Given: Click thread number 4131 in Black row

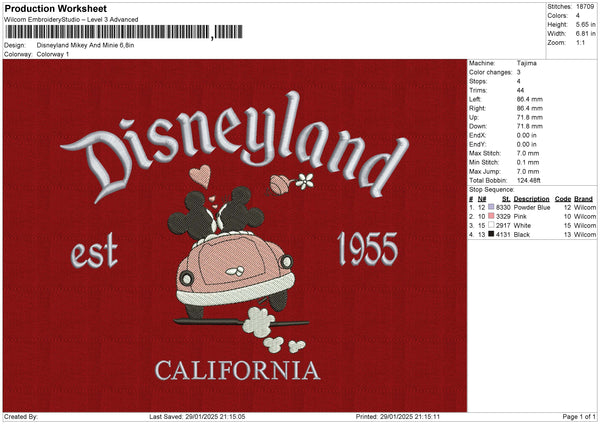Looking at the screenshot, I should tap(503, 235).
